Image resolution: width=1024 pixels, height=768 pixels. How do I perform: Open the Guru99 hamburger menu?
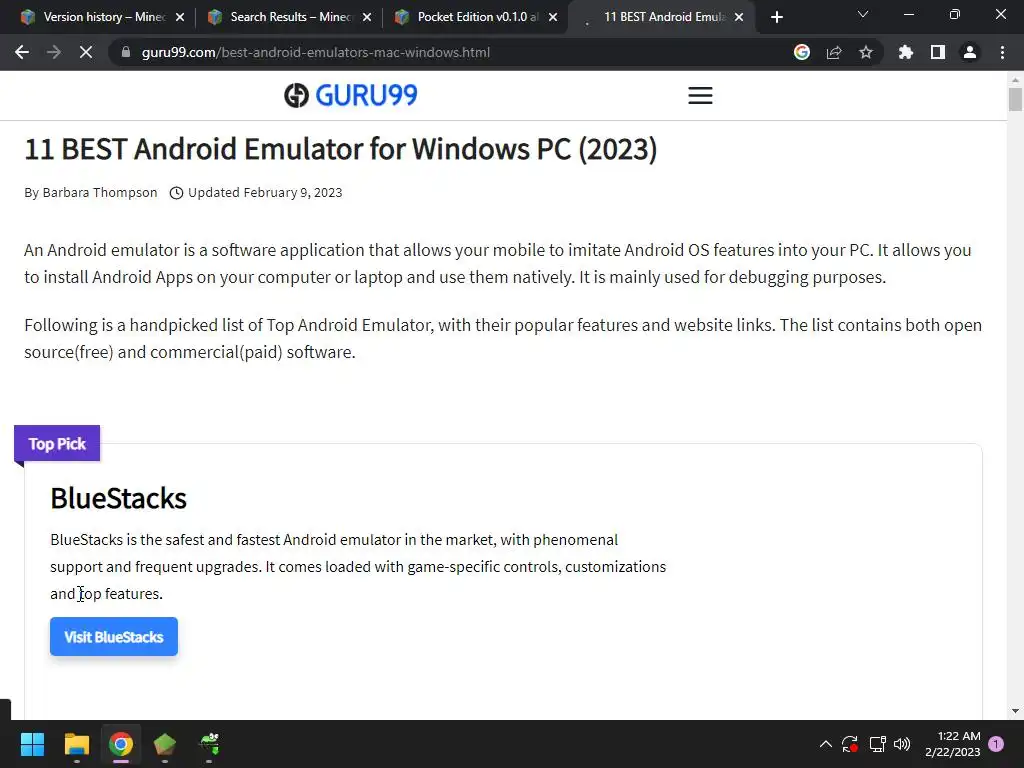[700, 95]
